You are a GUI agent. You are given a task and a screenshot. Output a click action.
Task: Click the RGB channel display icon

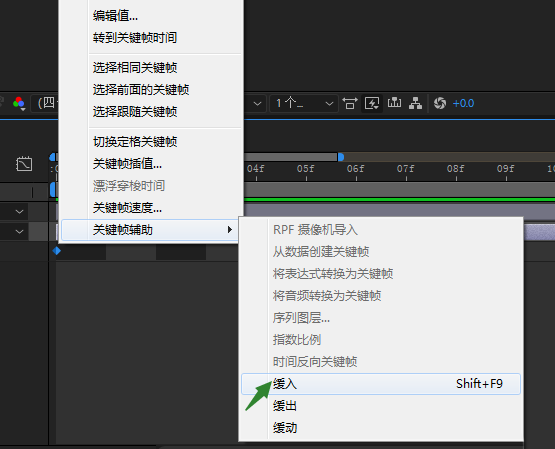point(19,103)
